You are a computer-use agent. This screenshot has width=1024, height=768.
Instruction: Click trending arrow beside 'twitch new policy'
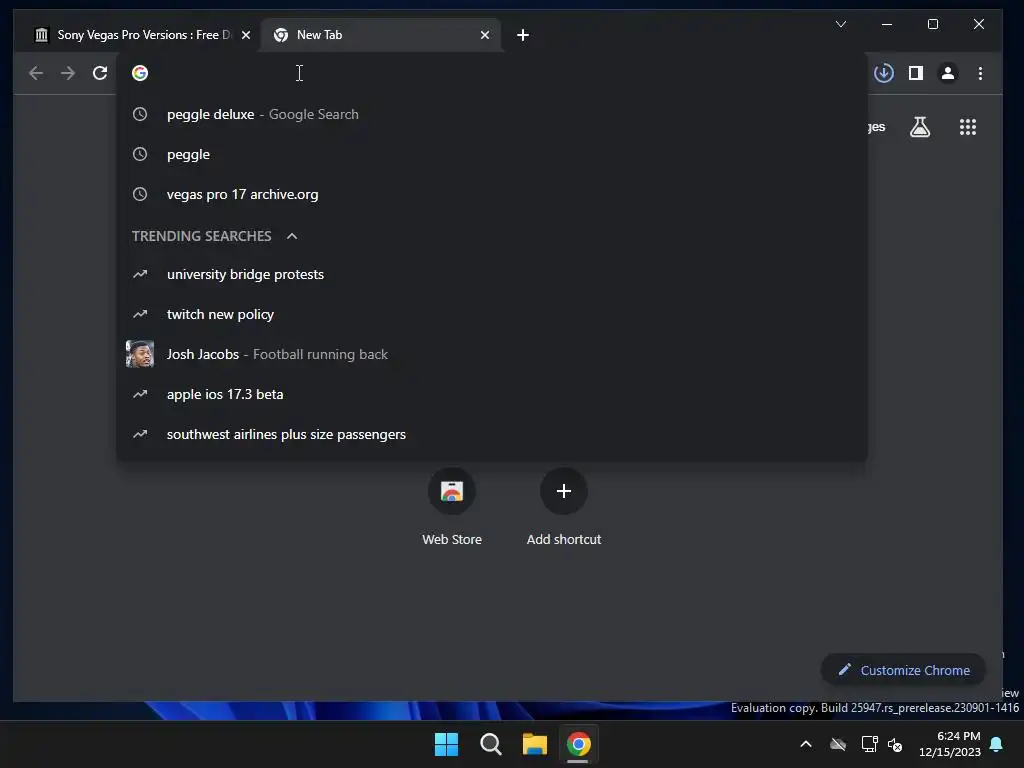[x=140, y=314]
